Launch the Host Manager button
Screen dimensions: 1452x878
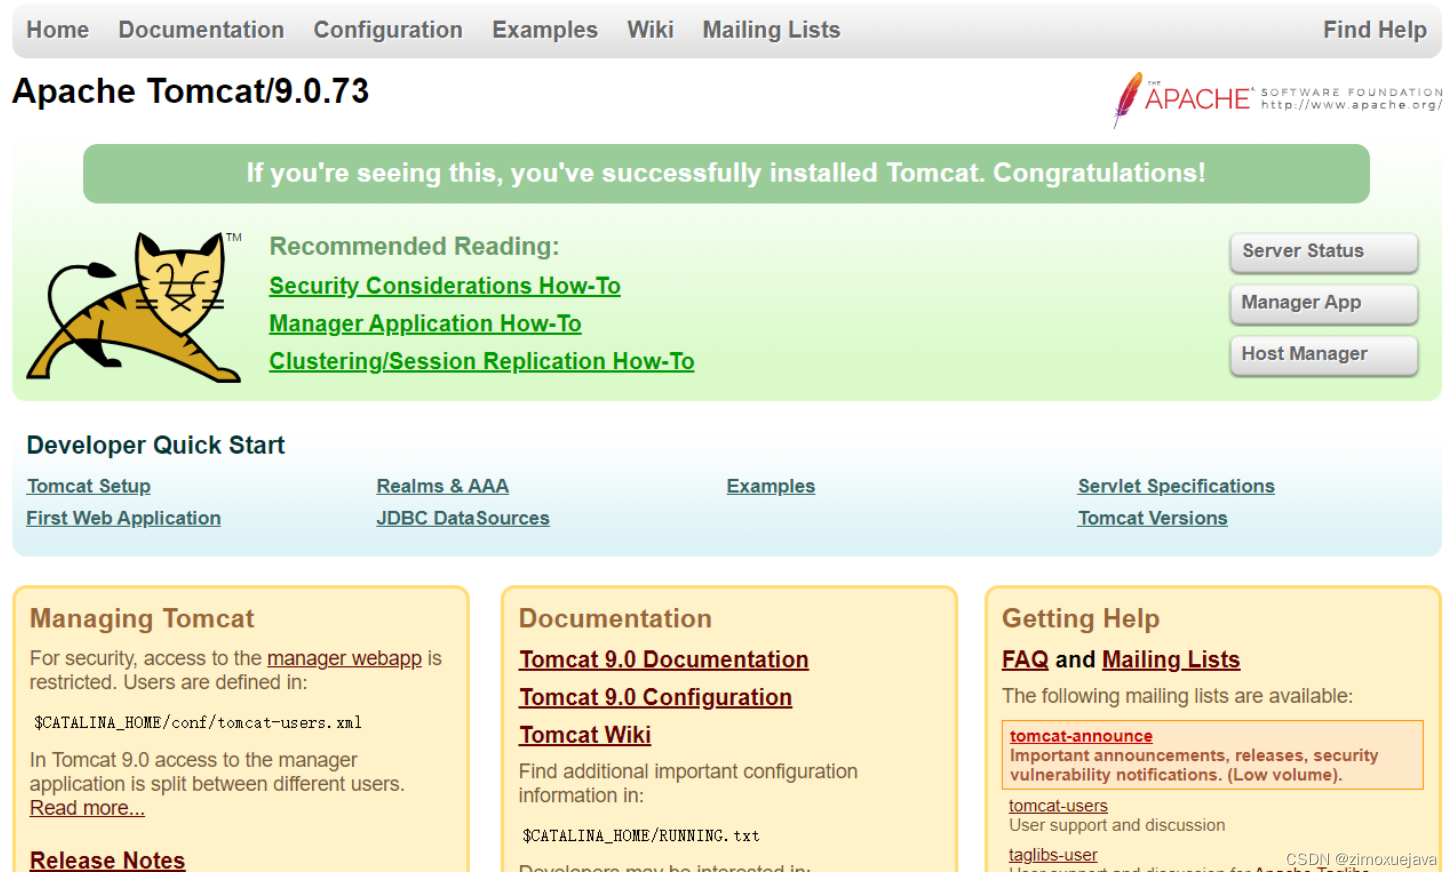point(1324,355)
